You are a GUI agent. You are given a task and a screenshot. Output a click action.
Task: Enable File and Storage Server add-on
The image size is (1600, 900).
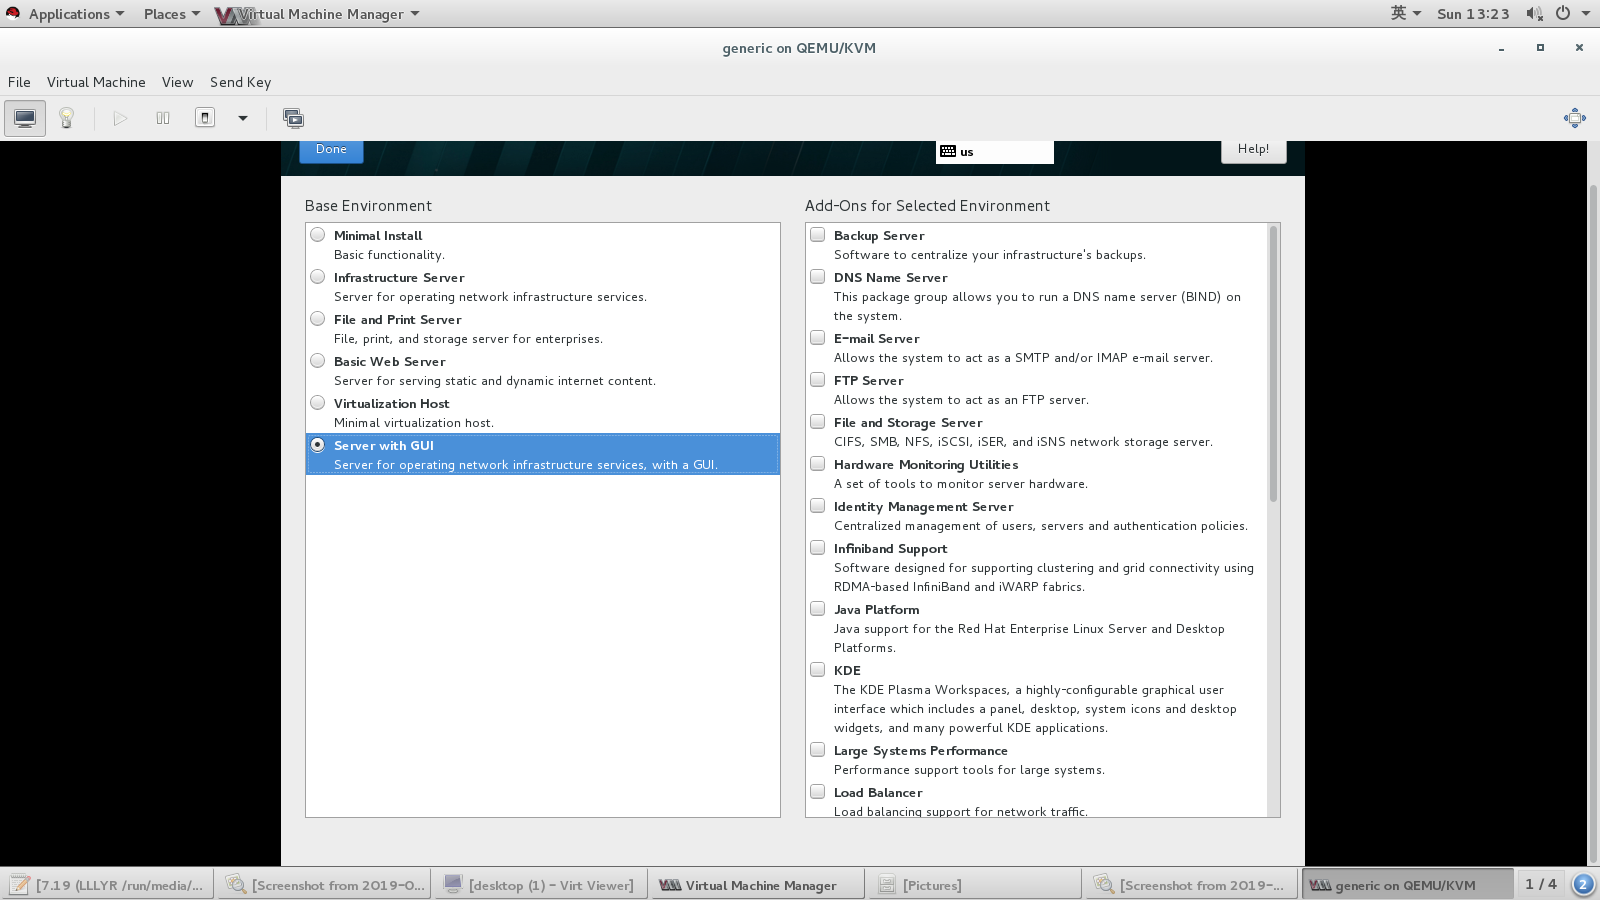tap(817, 422)
